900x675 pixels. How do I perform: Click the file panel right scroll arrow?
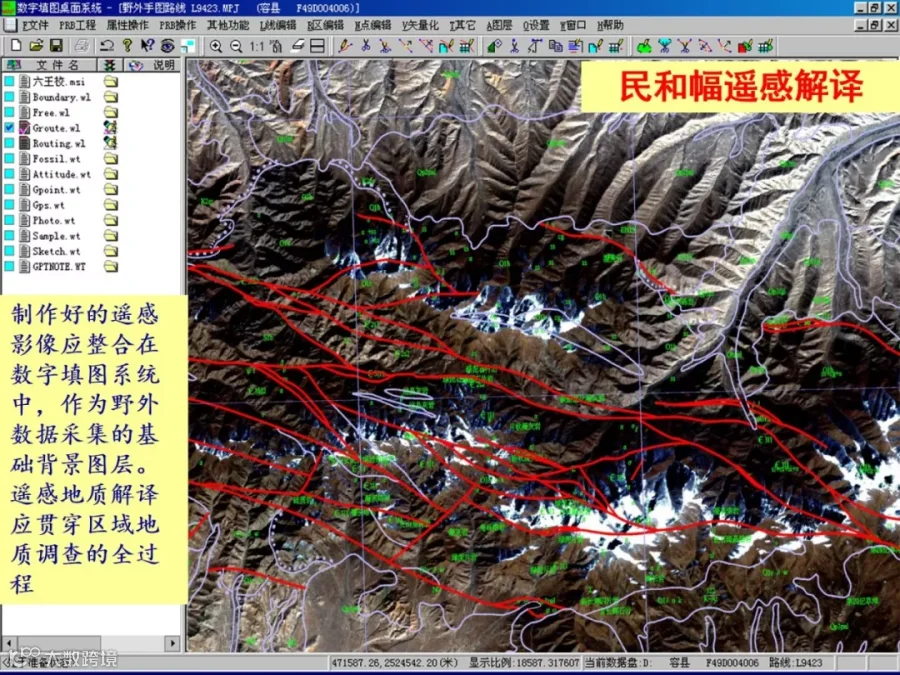[x=172, y=643]
